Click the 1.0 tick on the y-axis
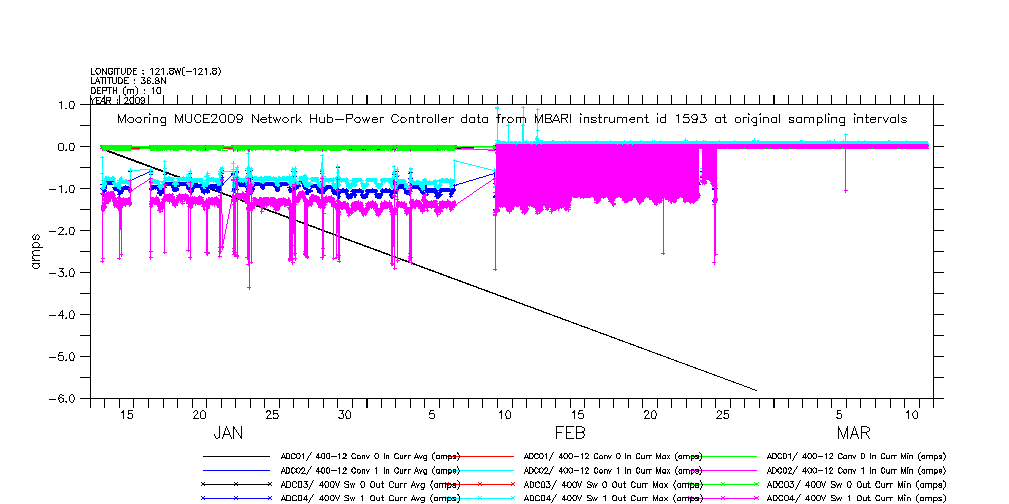Viewport: 1009px width, 504px height. [68, 105]
